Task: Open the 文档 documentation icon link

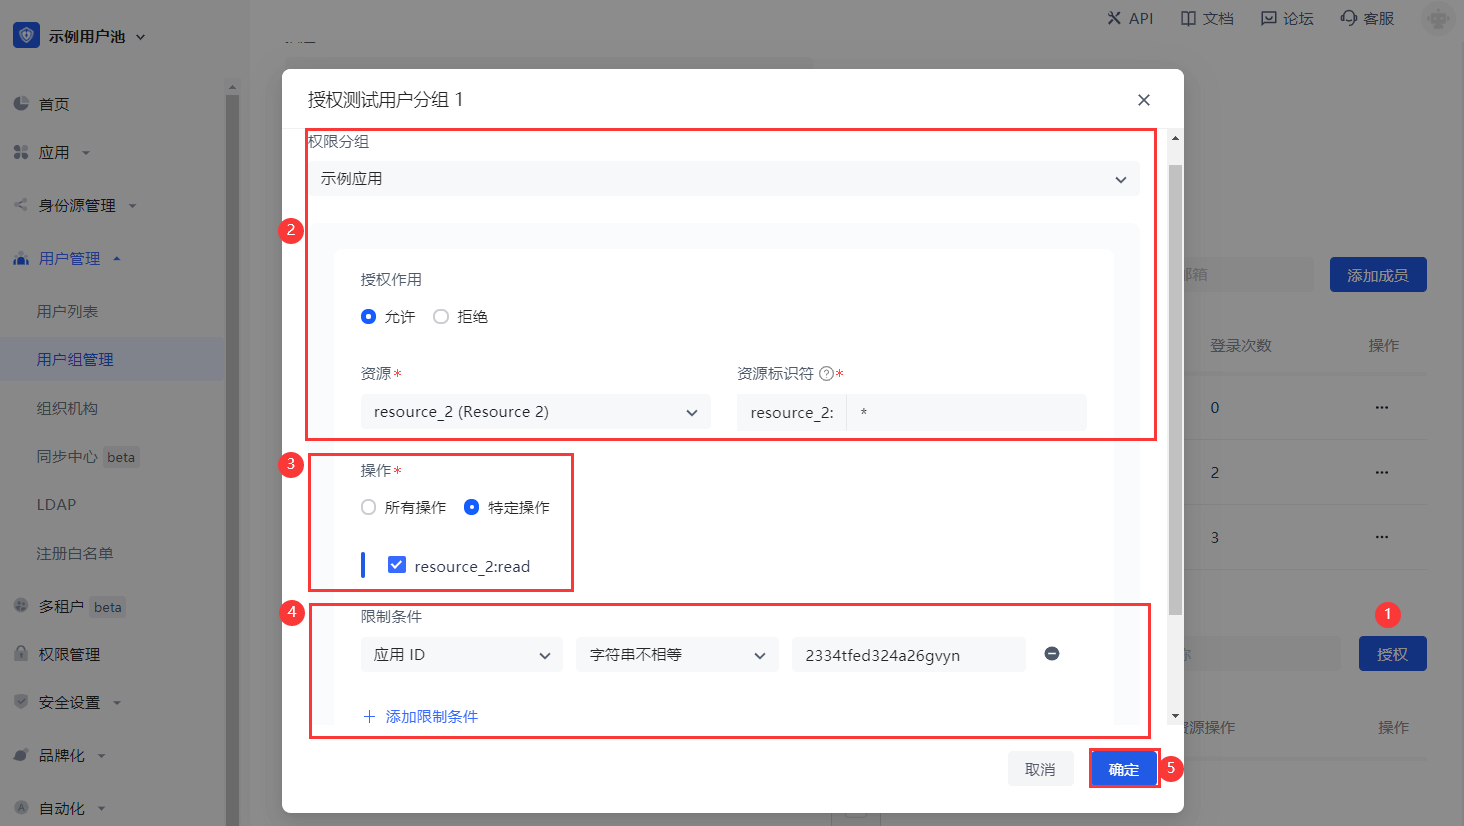Action: pyautogui.click(x=1188, y=18)
